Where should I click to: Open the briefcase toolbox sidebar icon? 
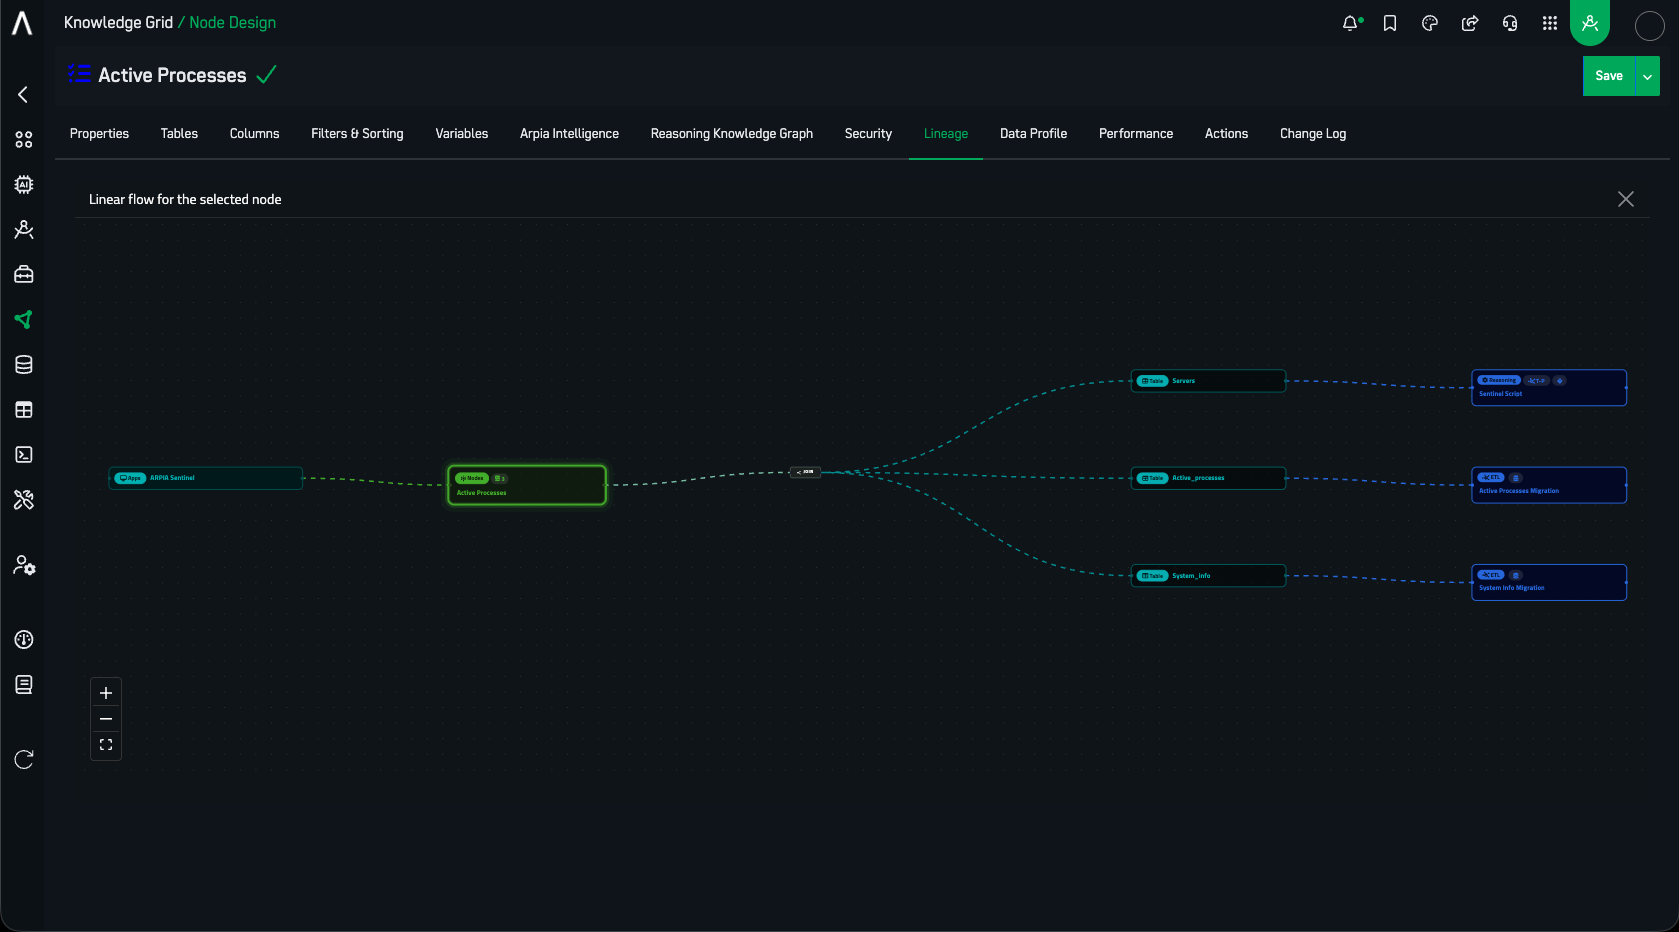[x=24, y=275]
